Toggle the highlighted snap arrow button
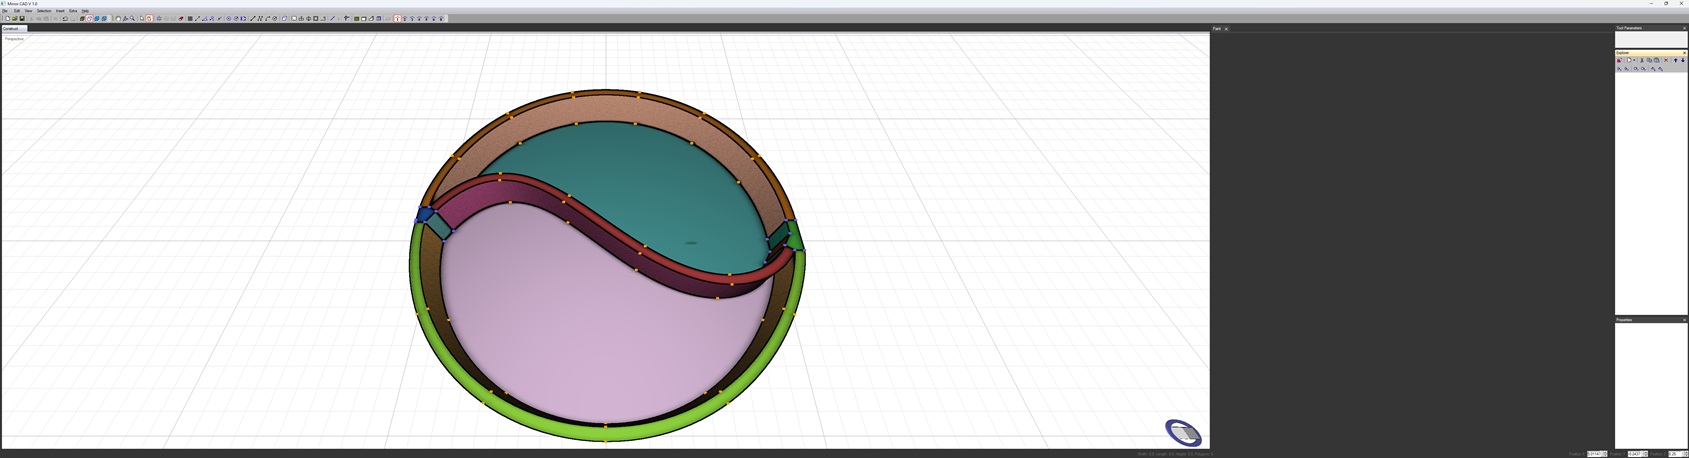Image resolution: width=1689 pixels, height=458 pixels. coord(397,18)
